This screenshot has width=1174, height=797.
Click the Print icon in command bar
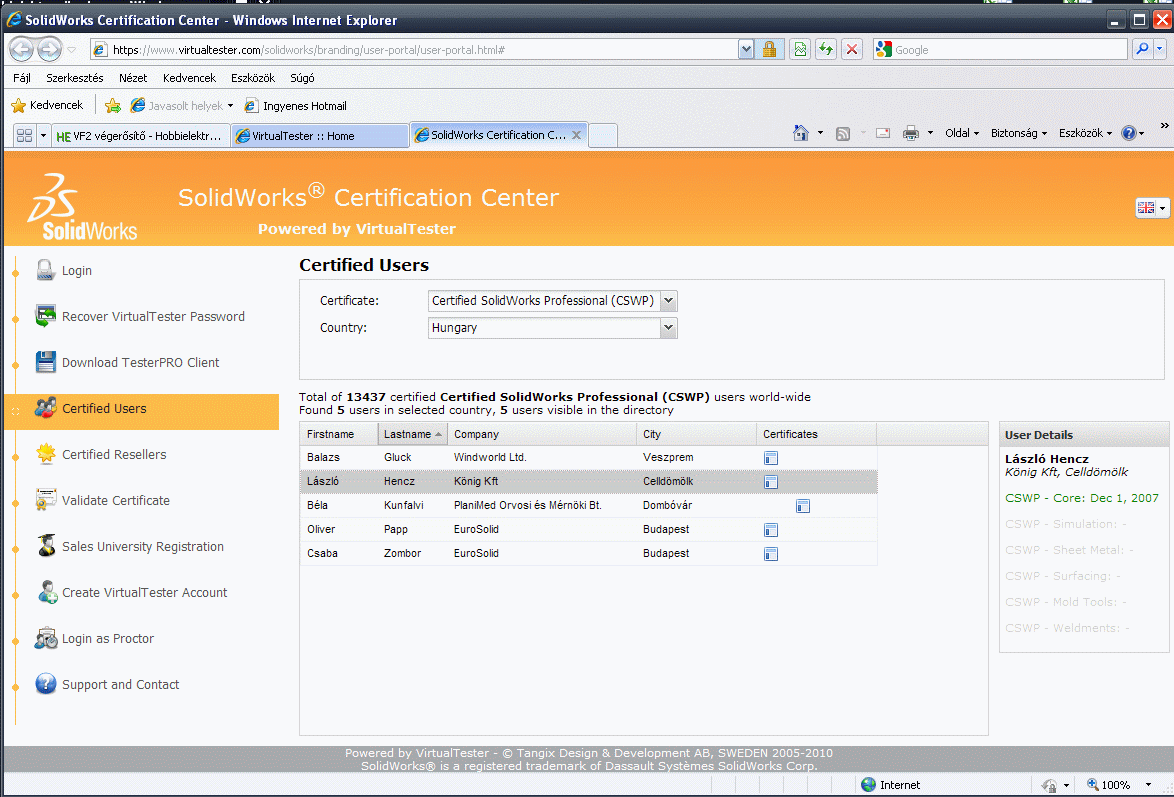[x=910, y=133]
